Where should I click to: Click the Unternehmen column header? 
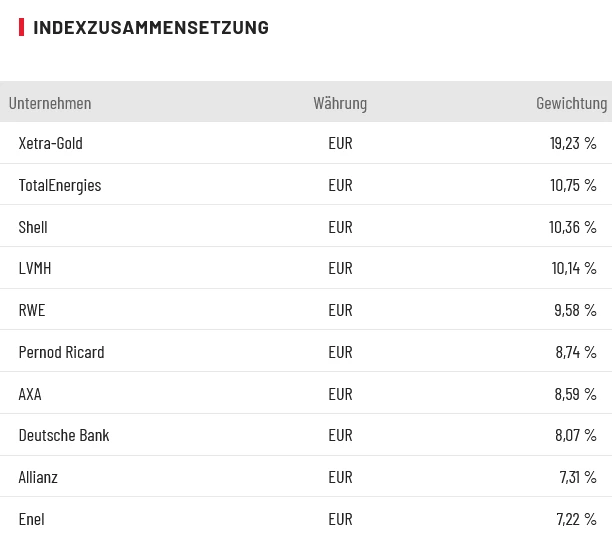pos(50,103)
